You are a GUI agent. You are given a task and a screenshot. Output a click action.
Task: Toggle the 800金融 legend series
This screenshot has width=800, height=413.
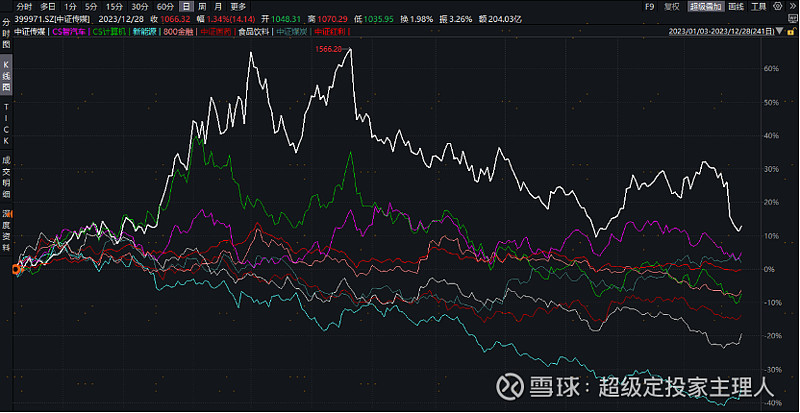[178, 31]
